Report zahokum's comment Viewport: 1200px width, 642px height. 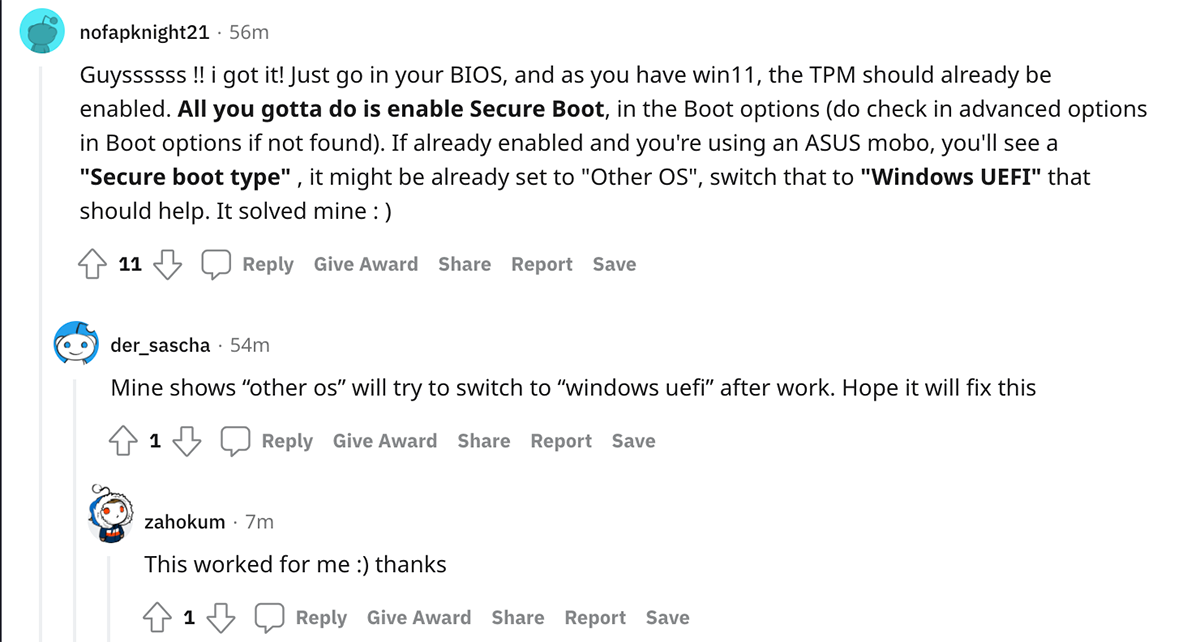pyautogui.click(x=594, y=618)
